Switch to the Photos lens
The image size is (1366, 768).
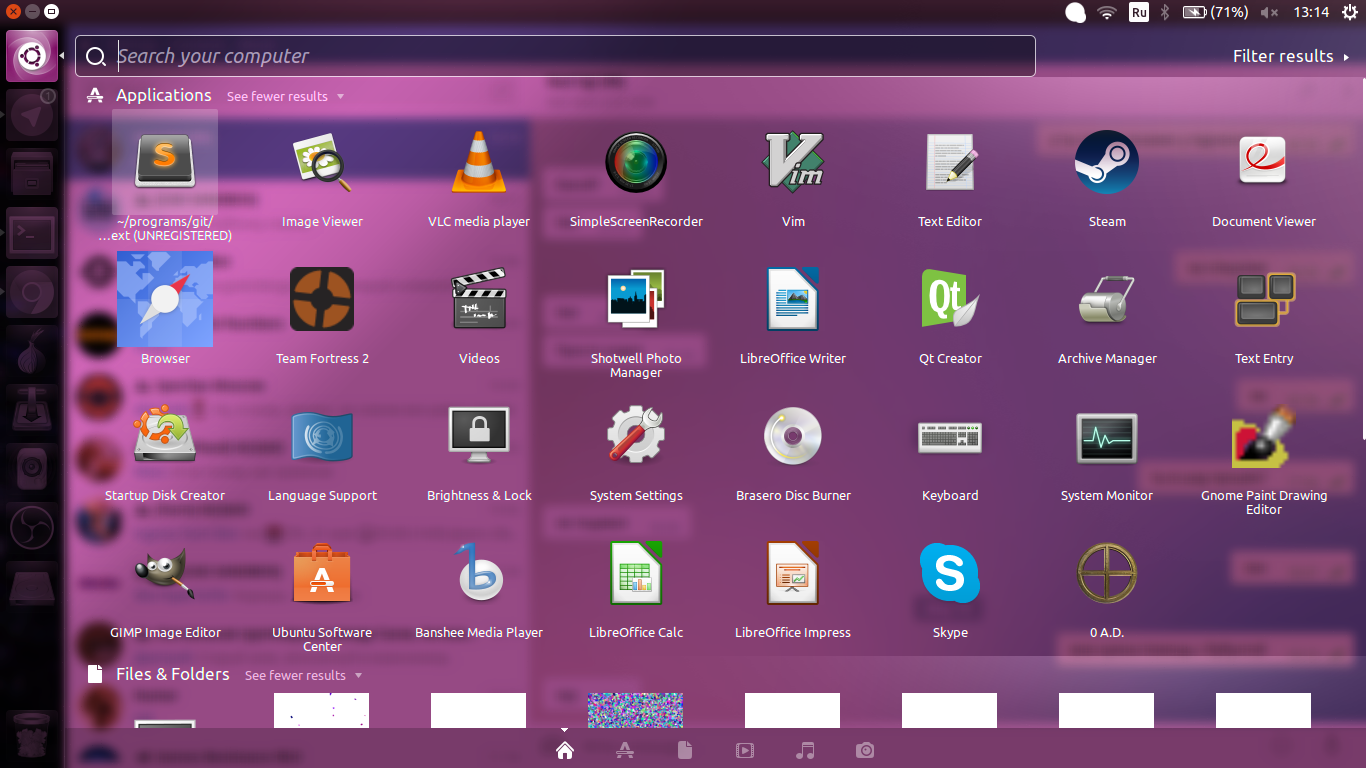pos(865,750)
